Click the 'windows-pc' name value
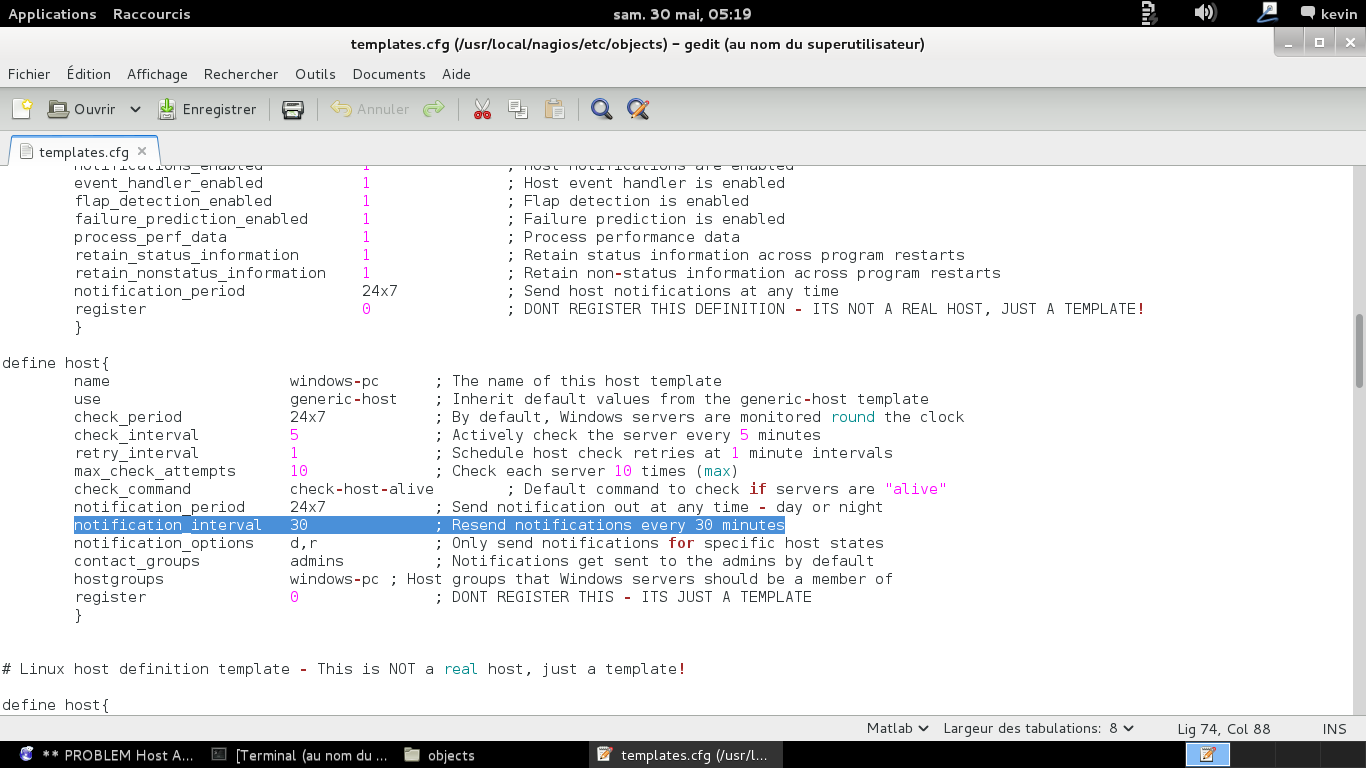 coord(335,381)
